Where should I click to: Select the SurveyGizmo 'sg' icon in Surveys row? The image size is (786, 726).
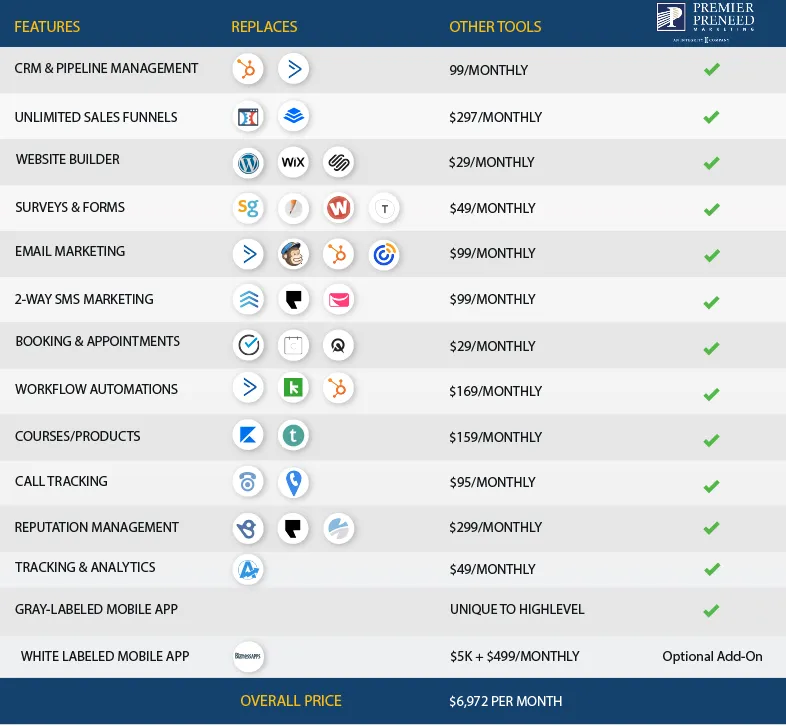248,208
